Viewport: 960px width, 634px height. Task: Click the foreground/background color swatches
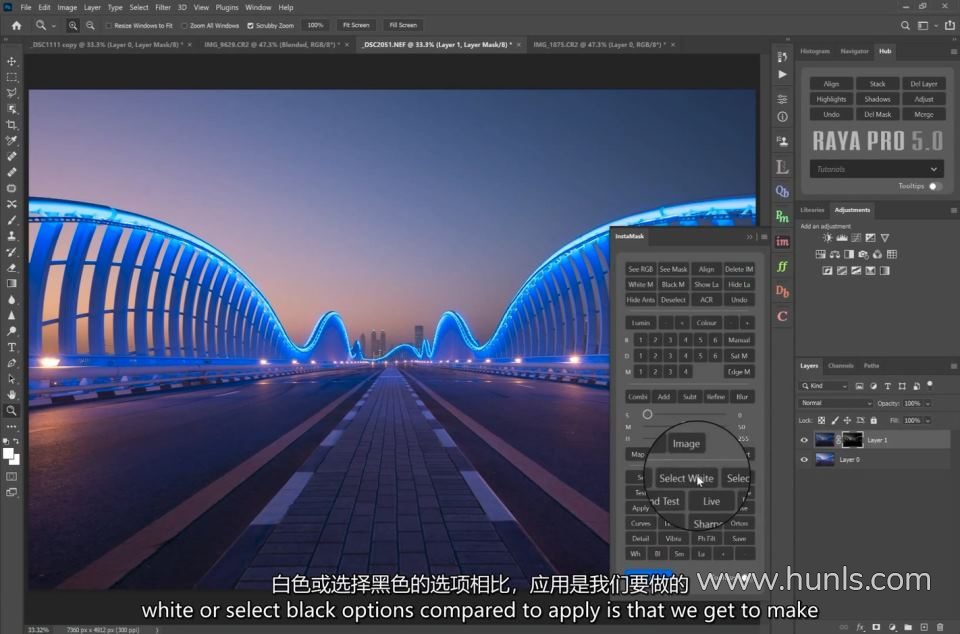[11, 456]
